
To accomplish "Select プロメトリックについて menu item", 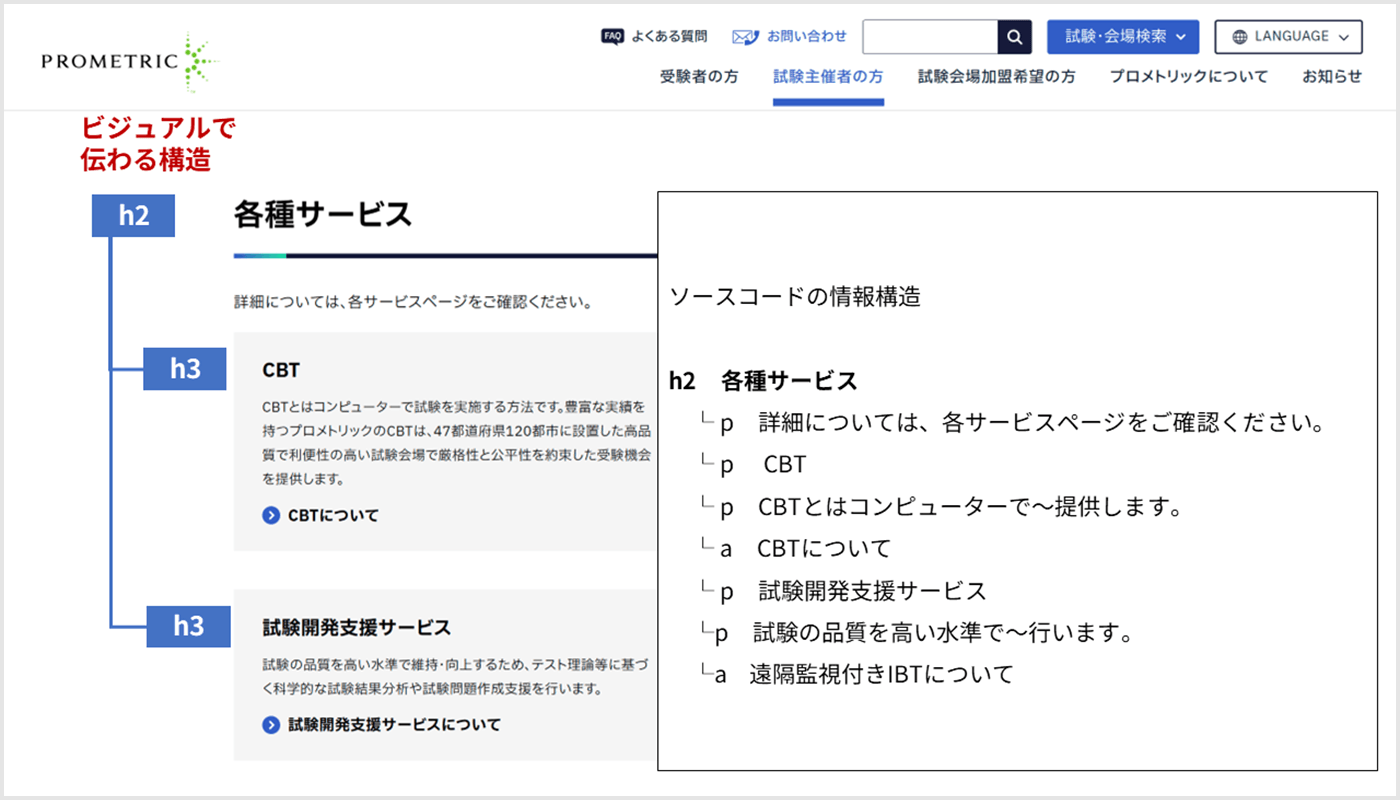I will pos(1188,76).
